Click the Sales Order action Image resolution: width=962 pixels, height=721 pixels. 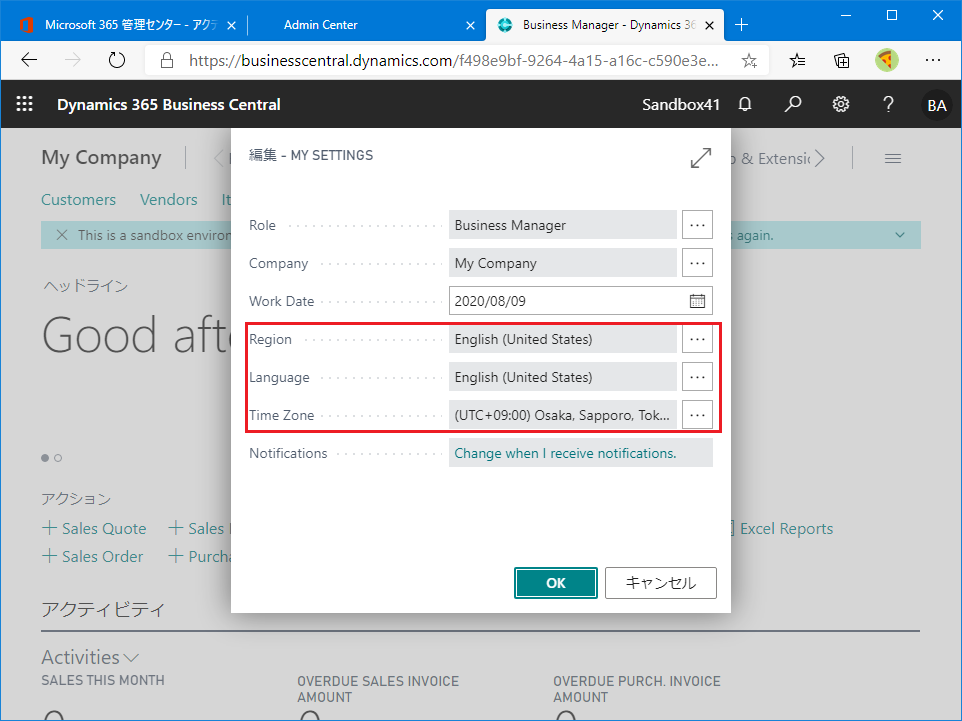pyautogui.click(x=93, y=557)
